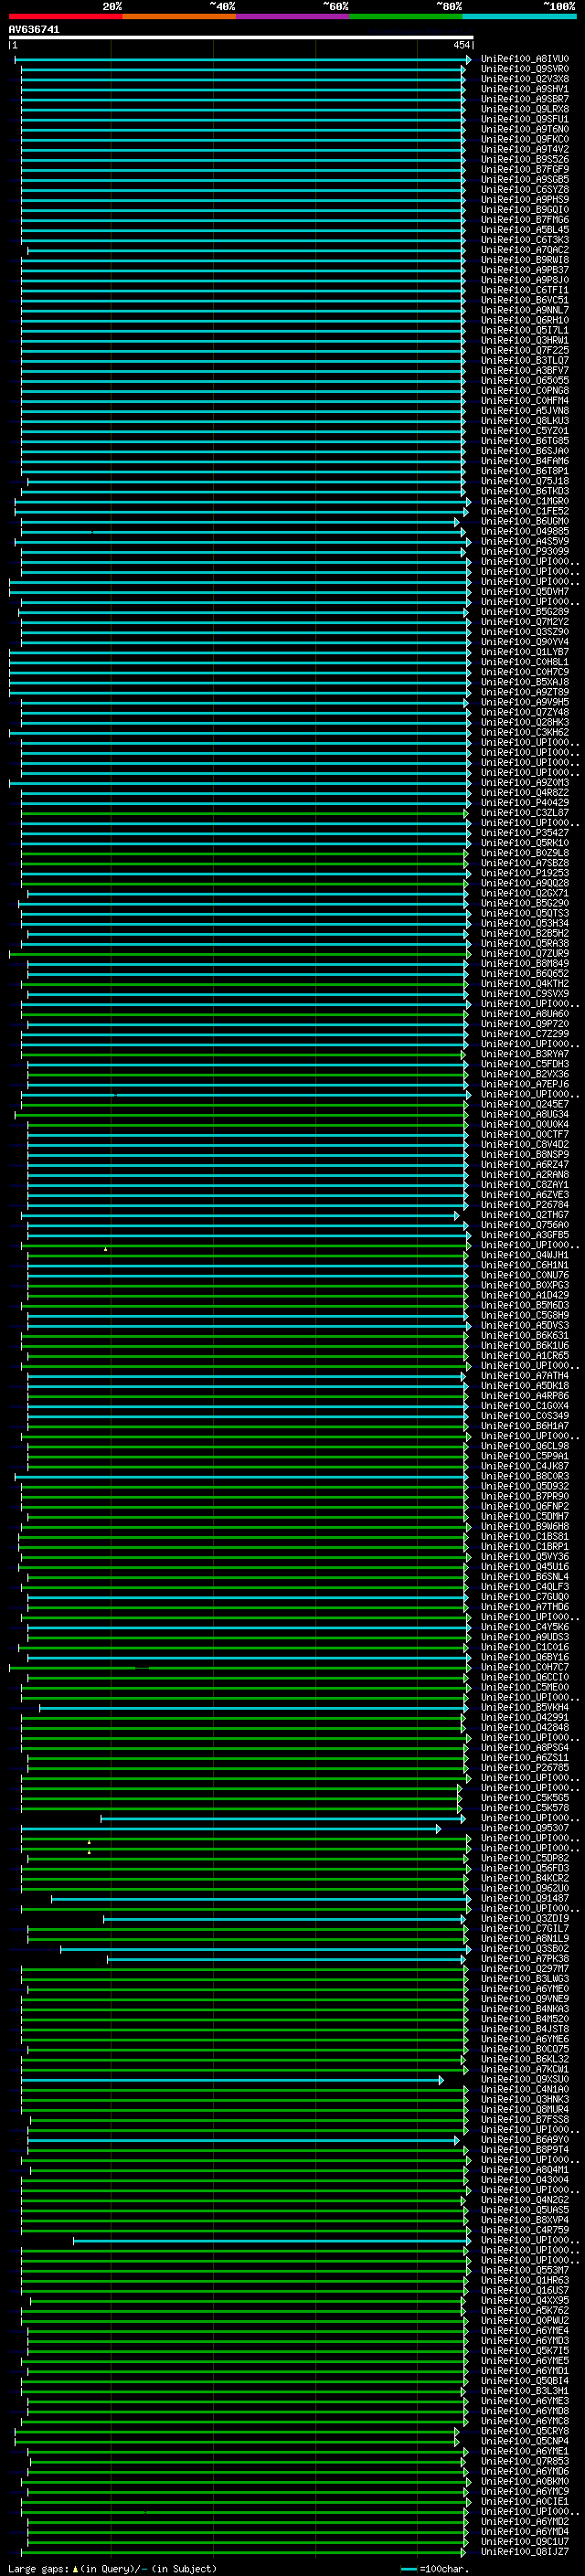Select hit UniRef100_A7QAC2
This screenshot has height=2576, width=585.
point(524,250)
